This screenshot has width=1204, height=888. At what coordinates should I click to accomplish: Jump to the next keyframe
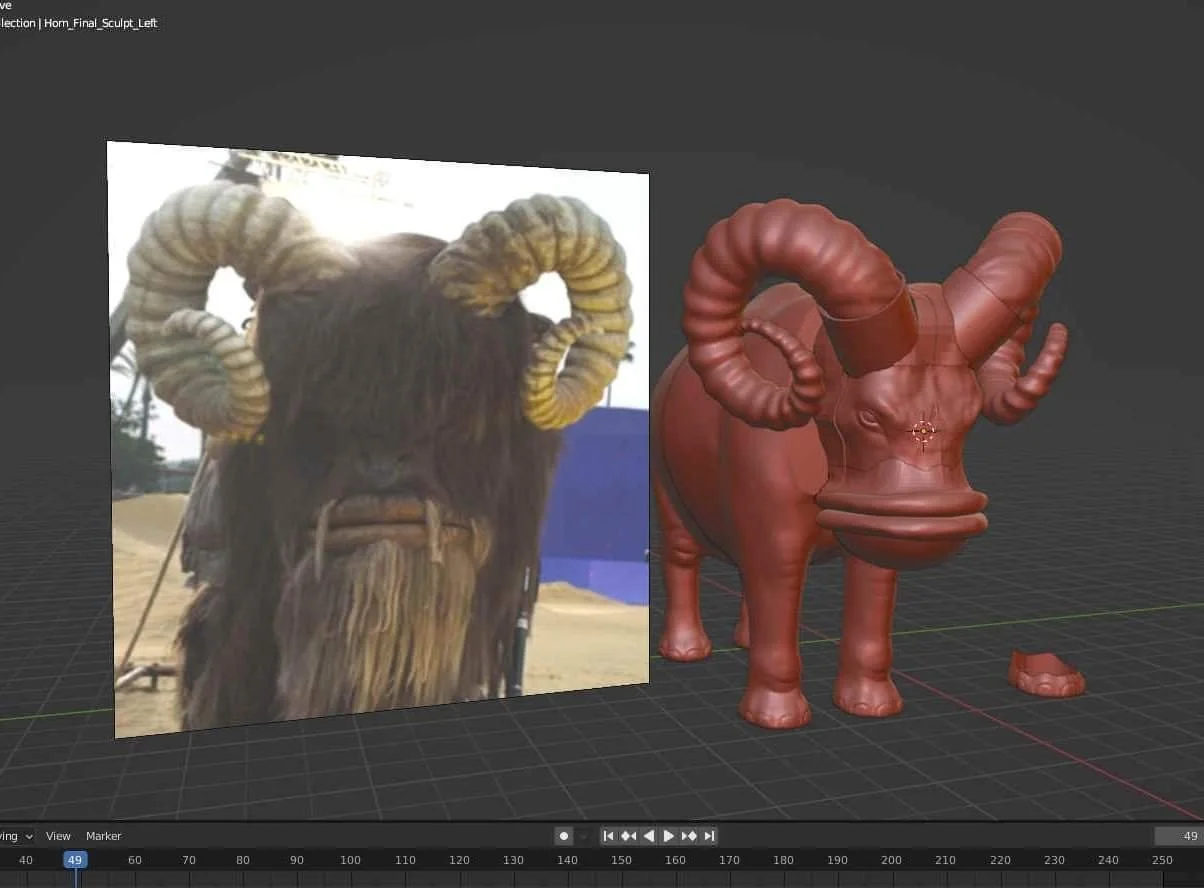coord(688,836)
